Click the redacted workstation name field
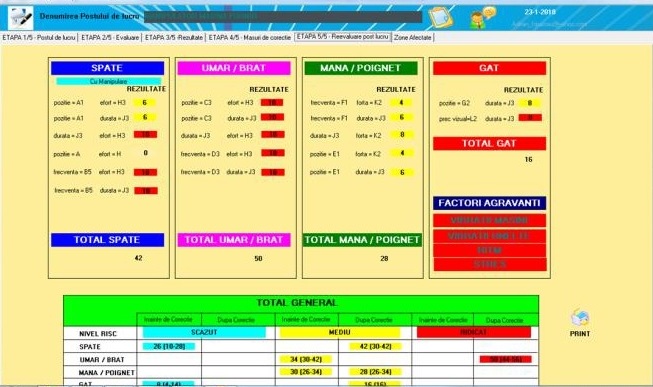This screenshot has width=653, height=387. [283, 17]
